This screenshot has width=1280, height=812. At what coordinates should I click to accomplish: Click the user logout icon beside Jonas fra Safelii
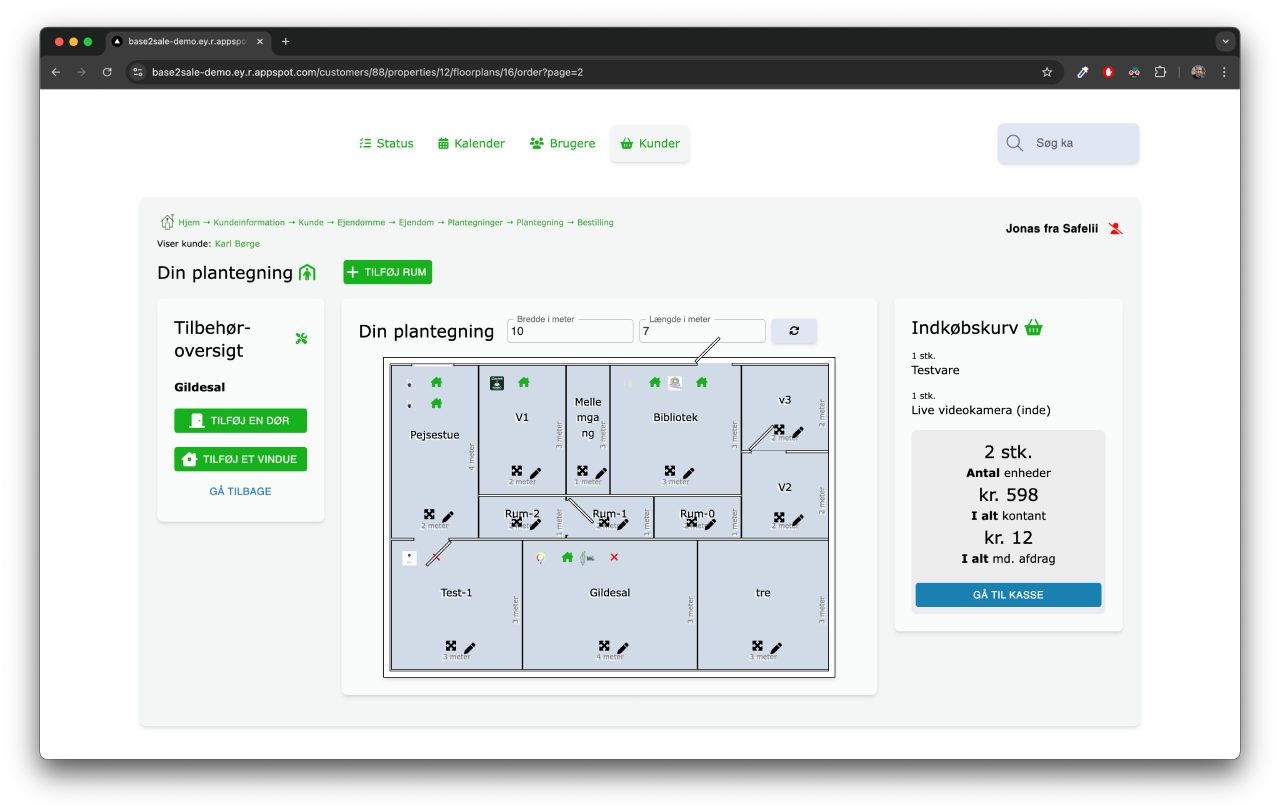1116,229
